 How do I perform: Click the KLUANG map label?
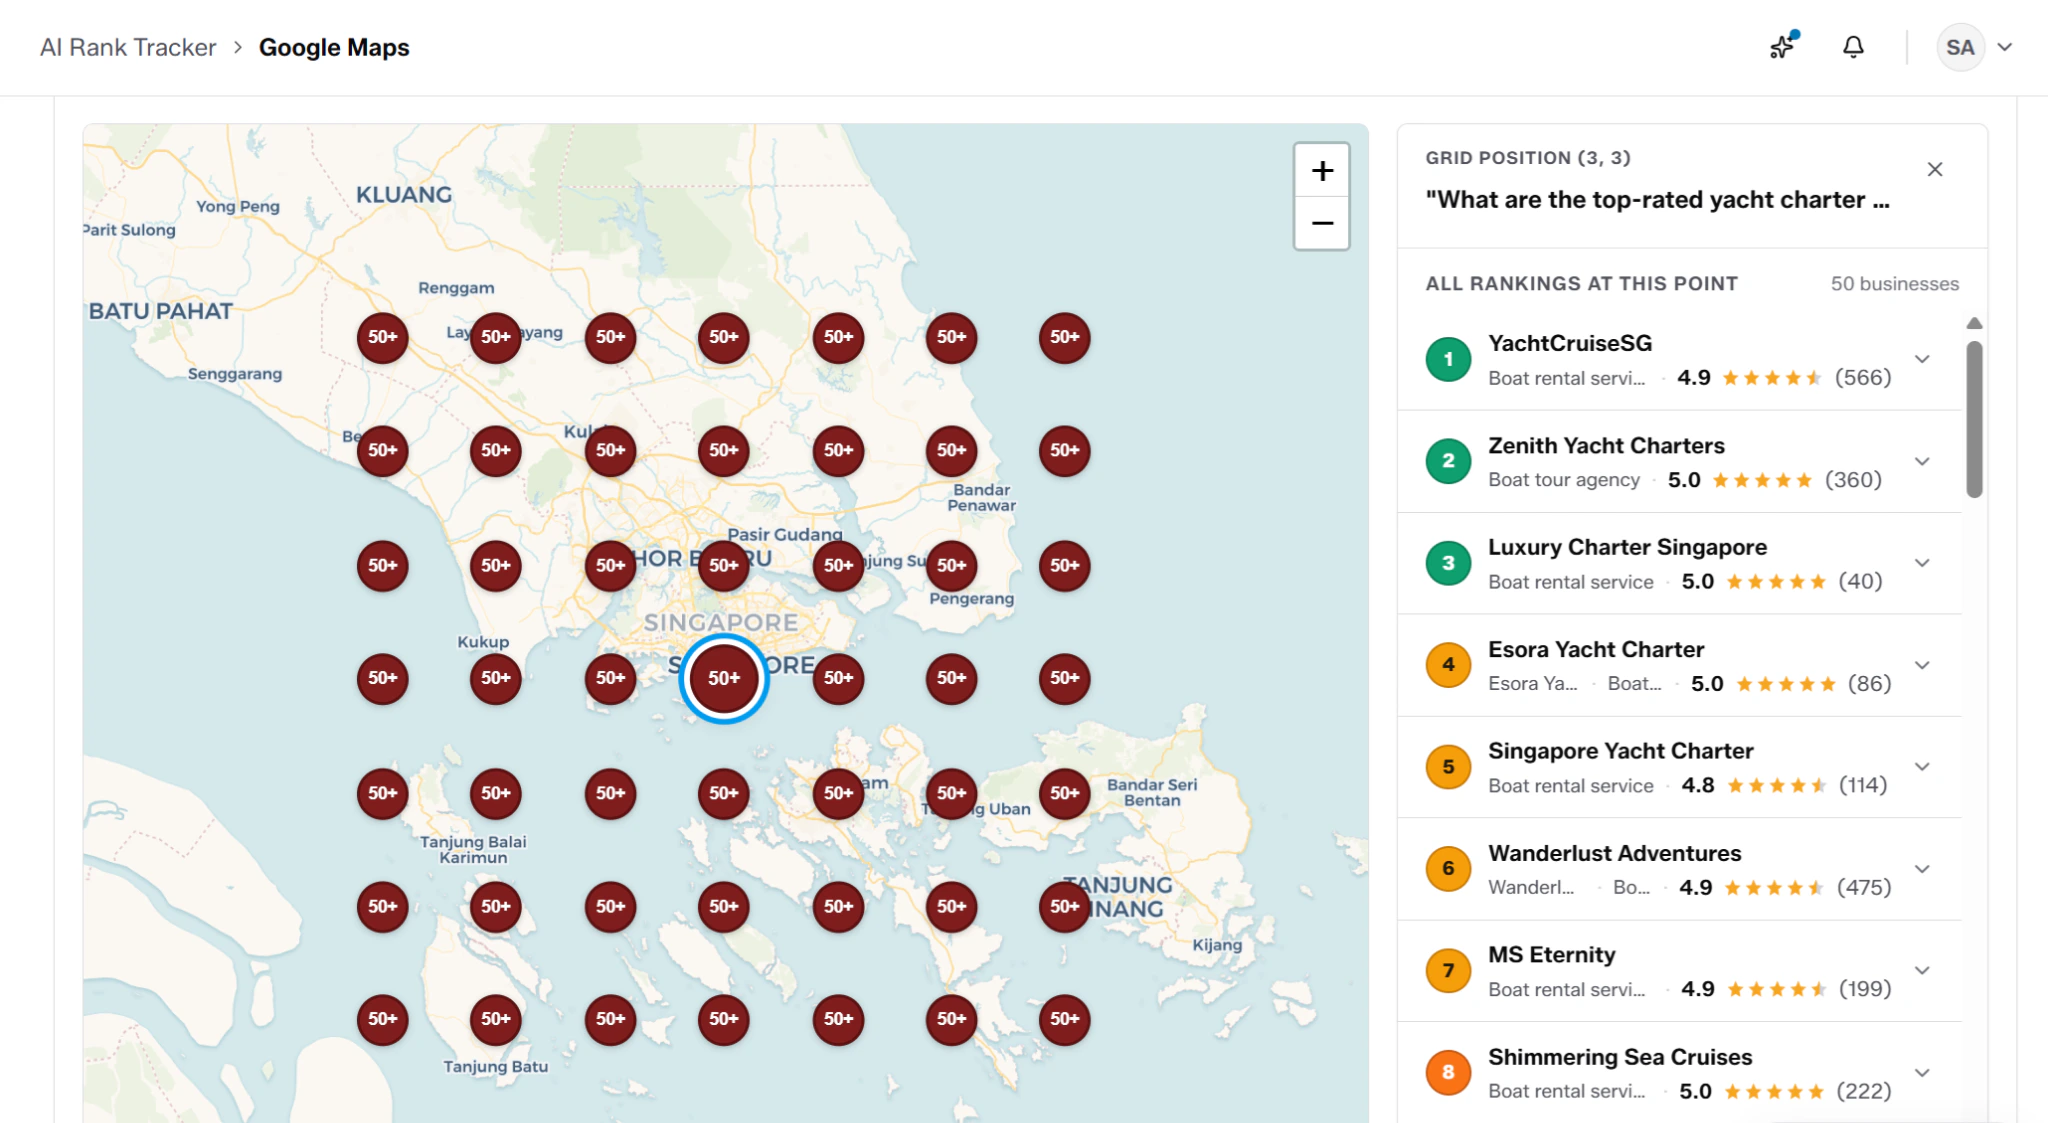click(404, 195)
